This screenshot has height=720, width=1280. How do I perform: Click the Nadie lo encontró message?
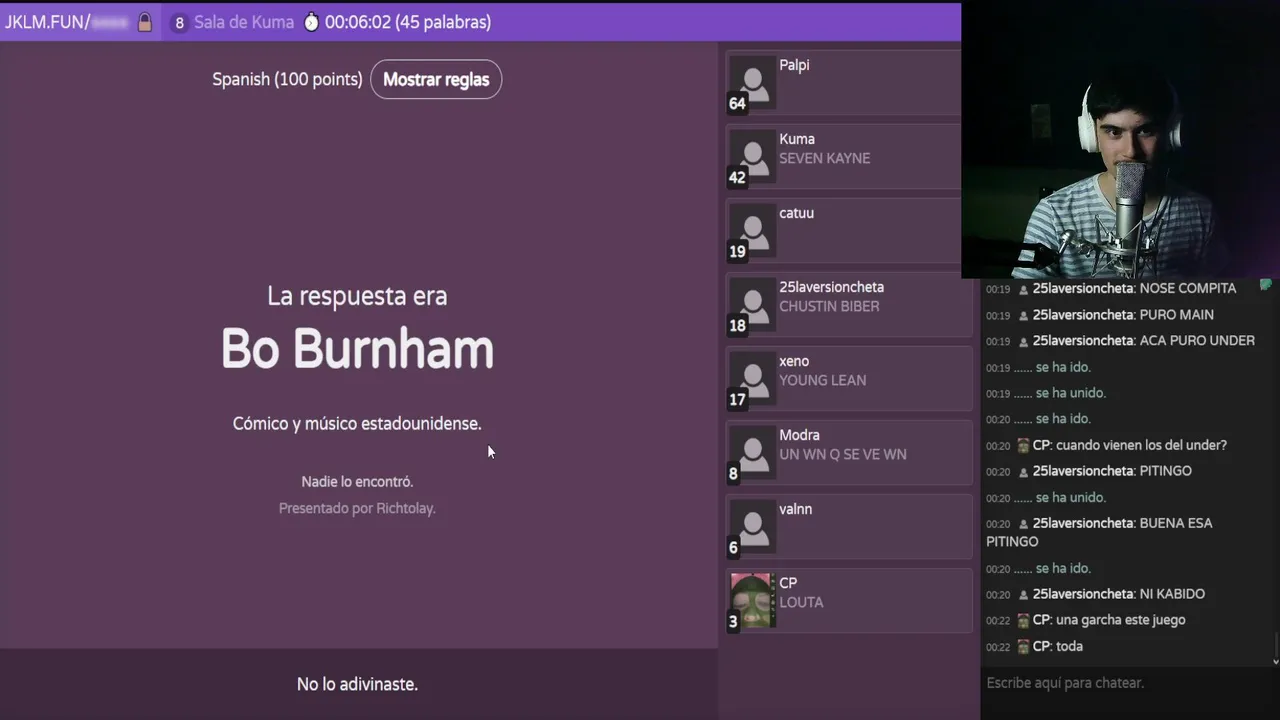point(357,482)
